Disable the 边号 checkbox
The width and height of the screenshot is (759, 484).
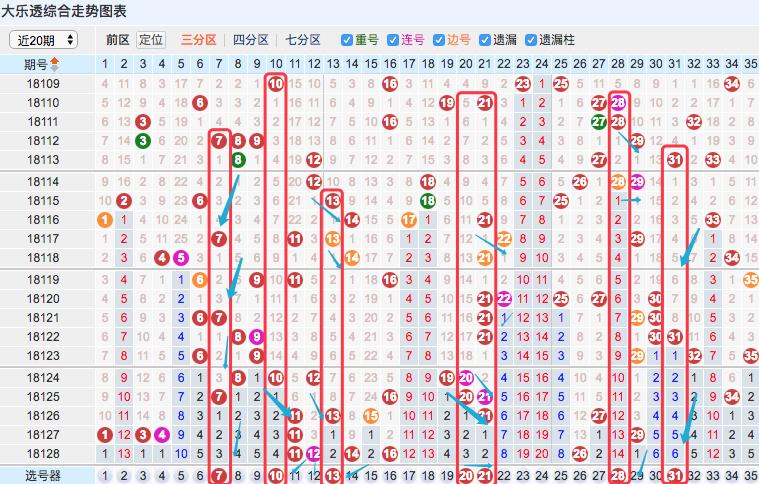click(x=439, y=40)
